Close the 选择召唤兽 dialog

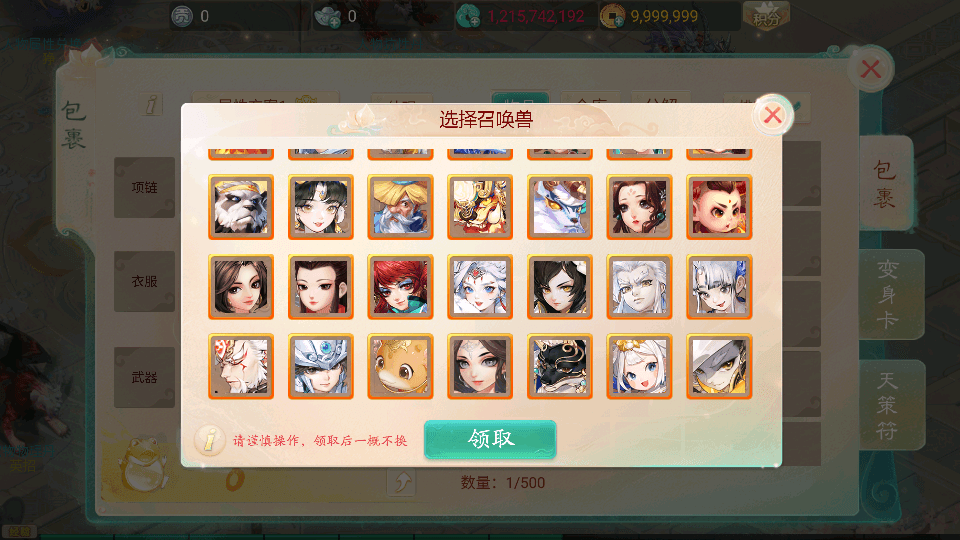pyautogui.click(x=773, y=114)
